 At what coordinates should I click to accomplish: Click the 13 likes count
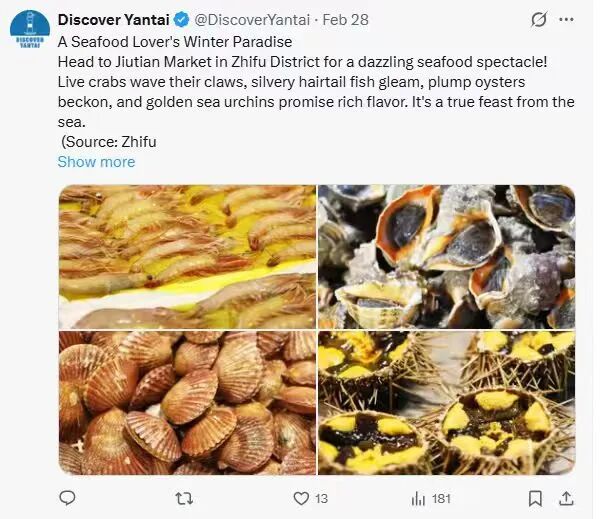(x=321, y=499)
